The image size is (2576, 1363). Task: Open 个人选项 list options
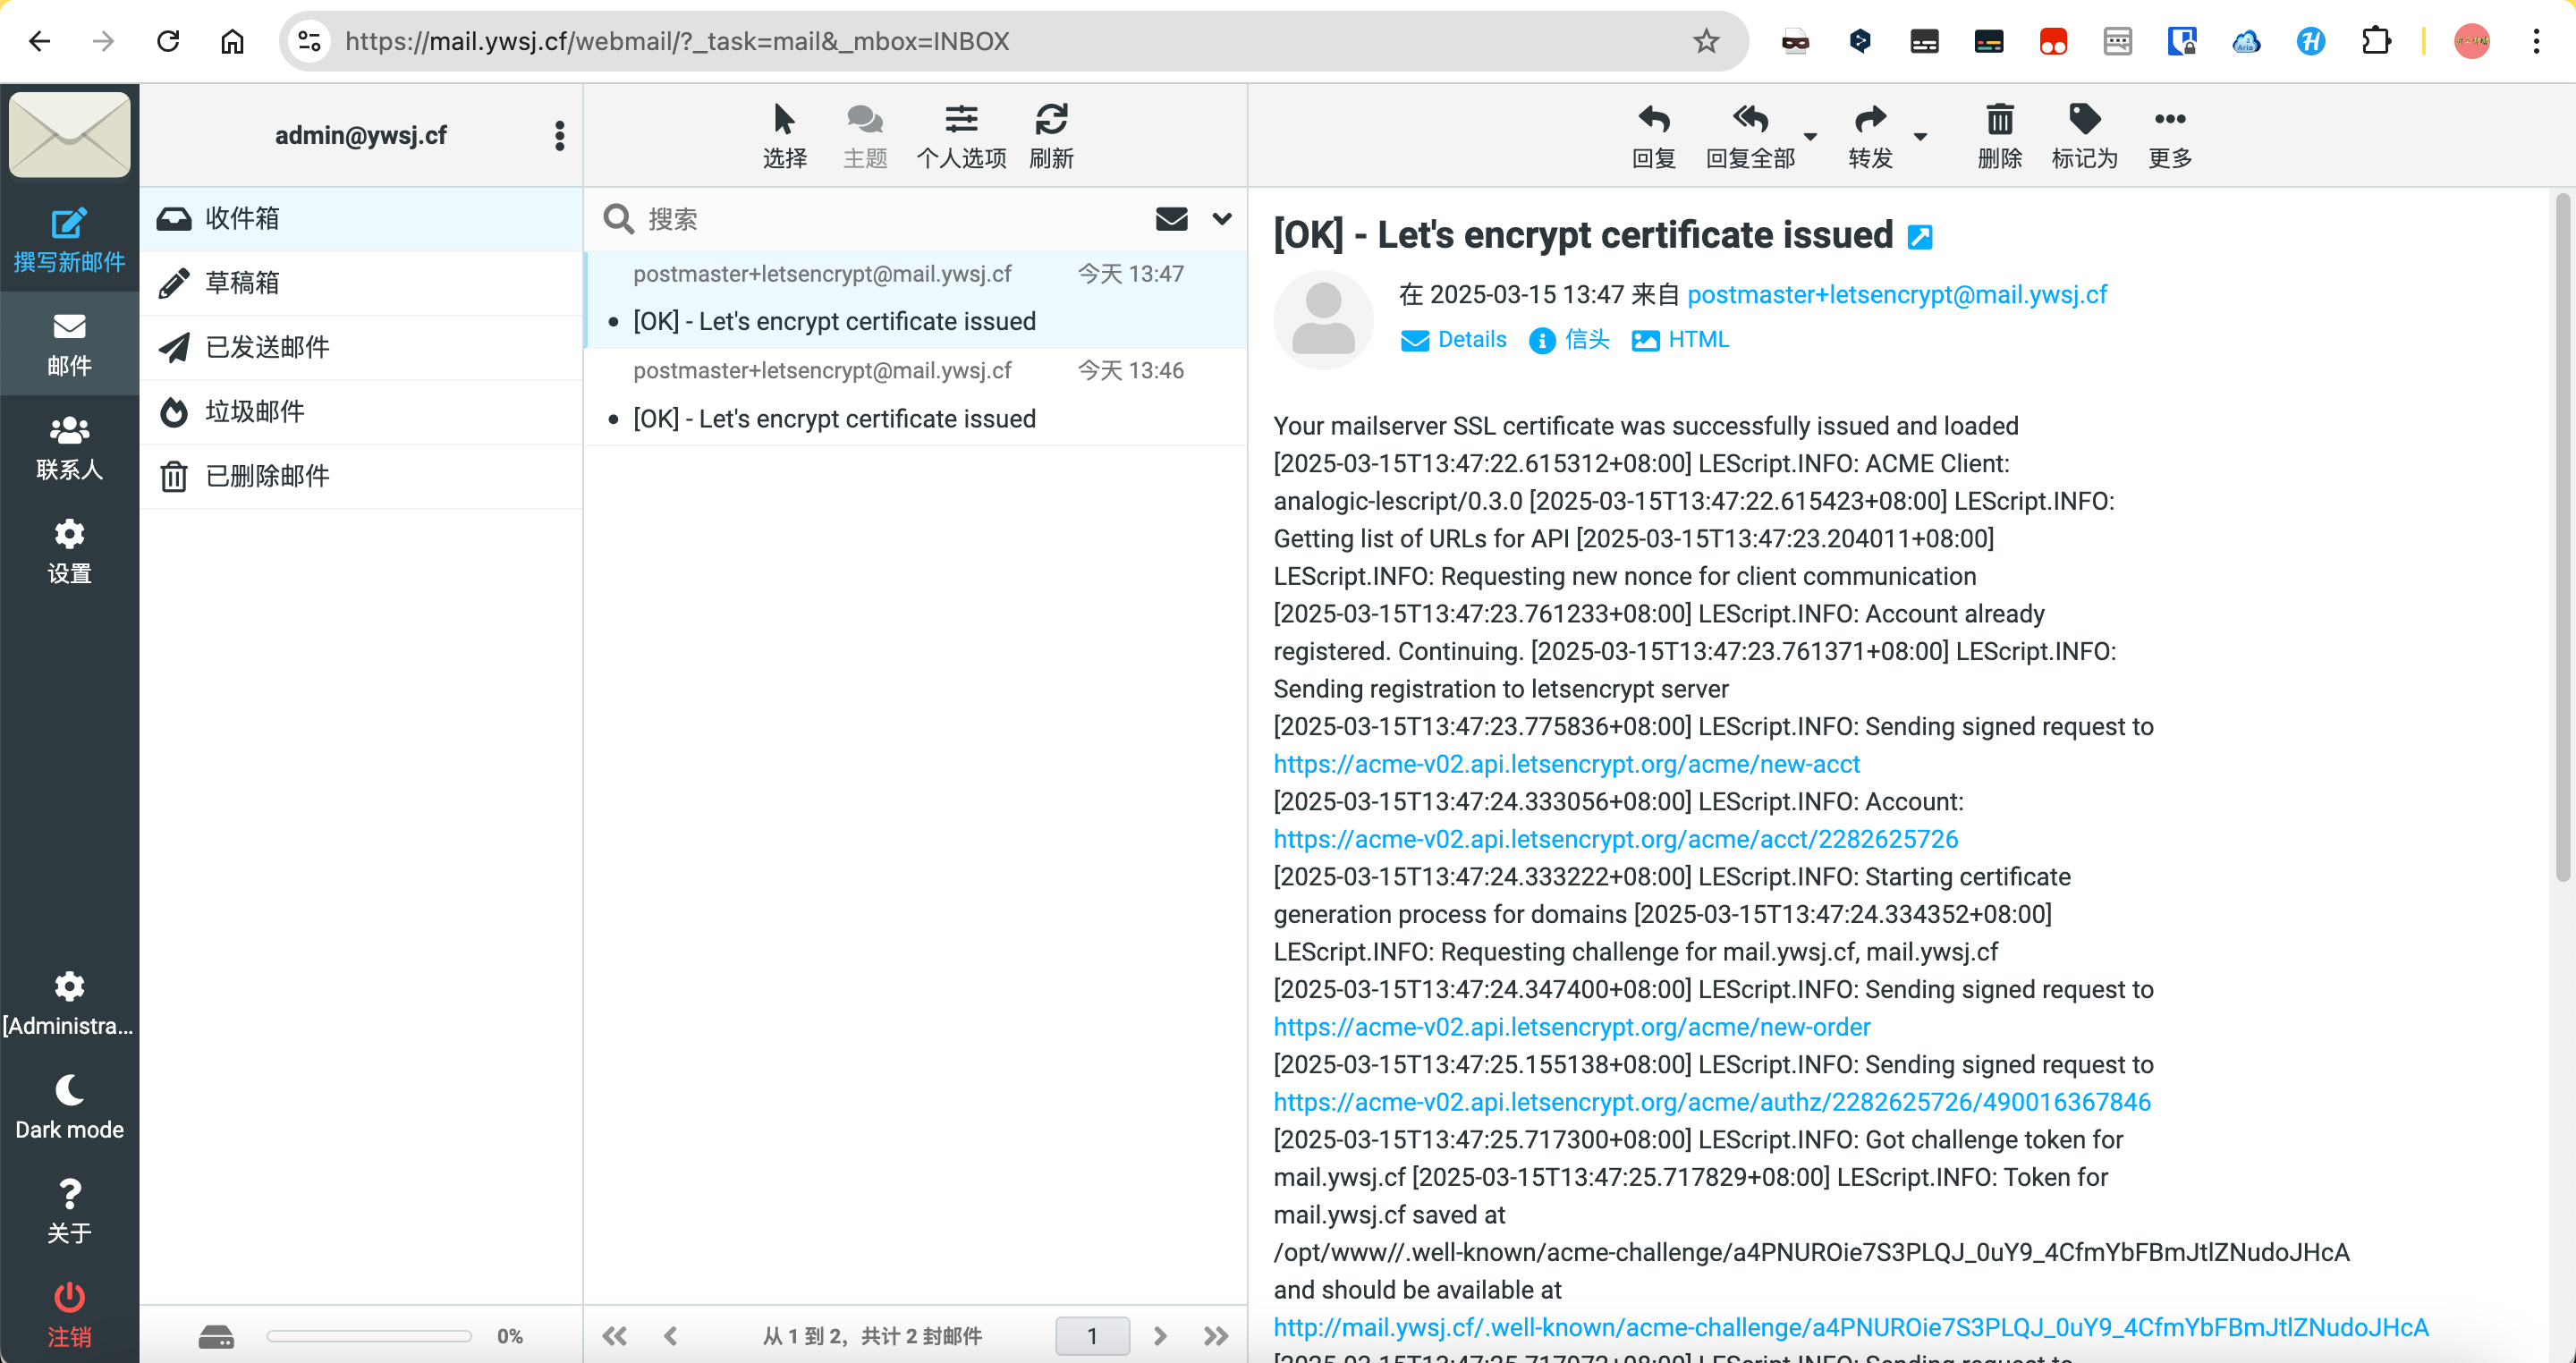click(961, 135)
